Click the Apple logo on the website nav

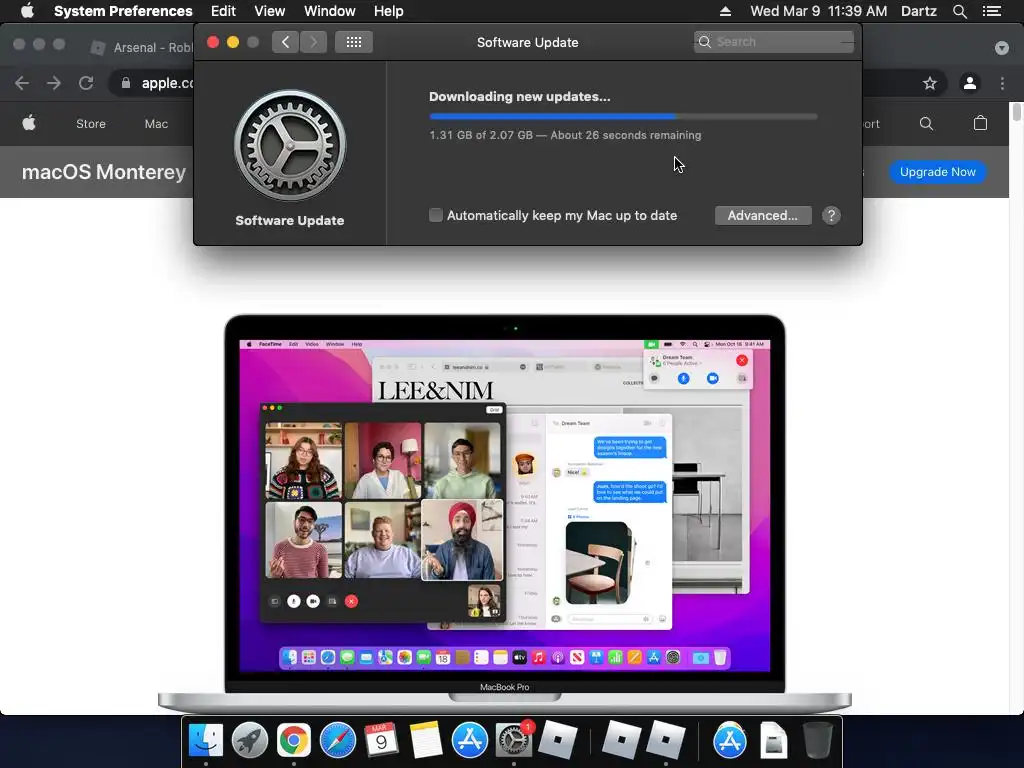click(29, 123)
